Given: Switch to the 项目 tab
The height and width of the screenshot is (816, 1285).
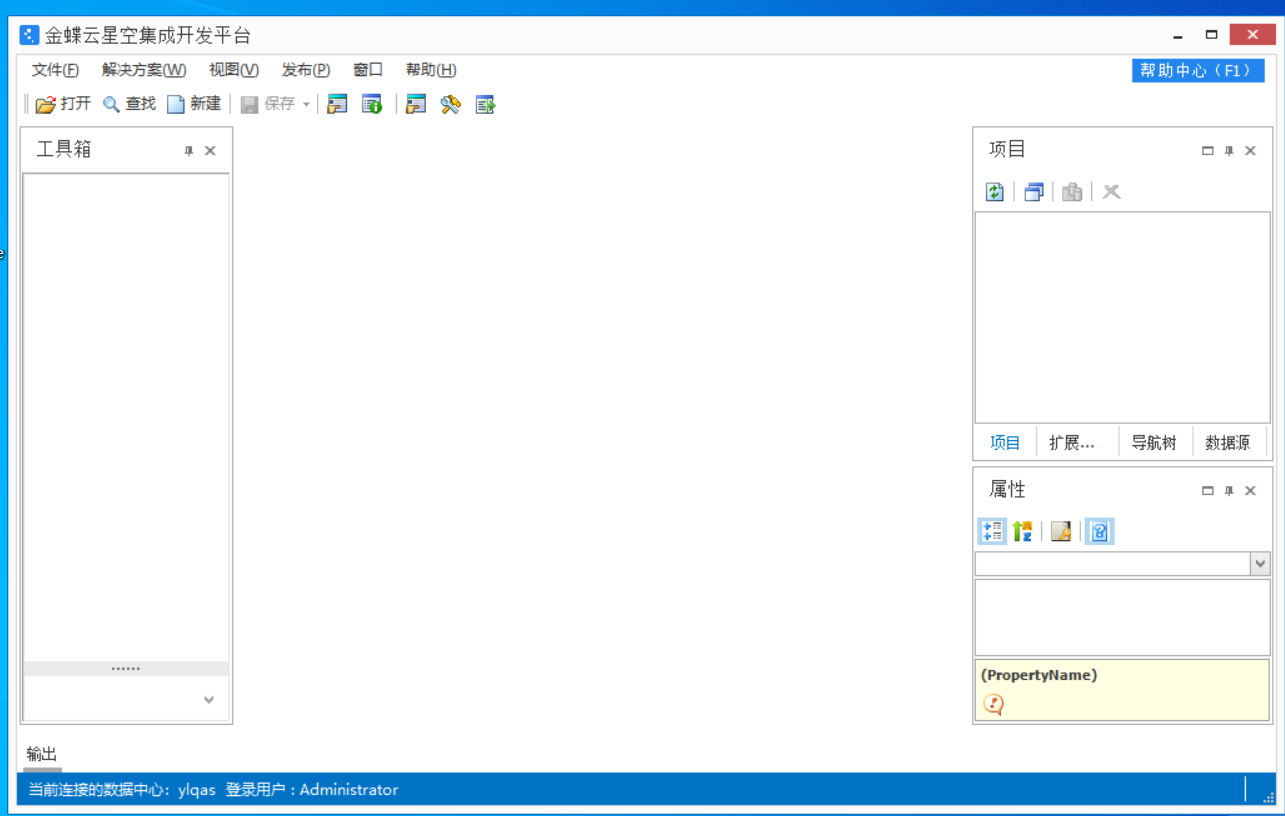Looking at the screenshot, I should (x=1005, y=443).
